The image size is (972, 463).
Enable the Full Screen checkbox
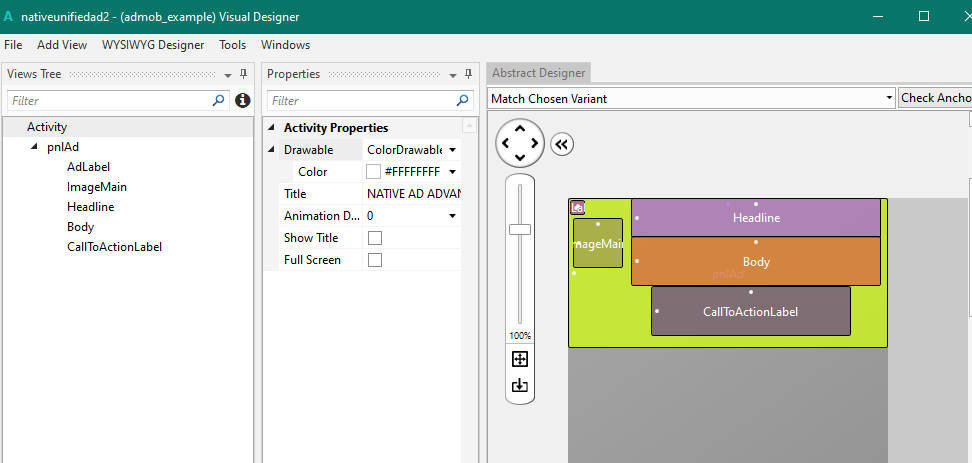375,260
